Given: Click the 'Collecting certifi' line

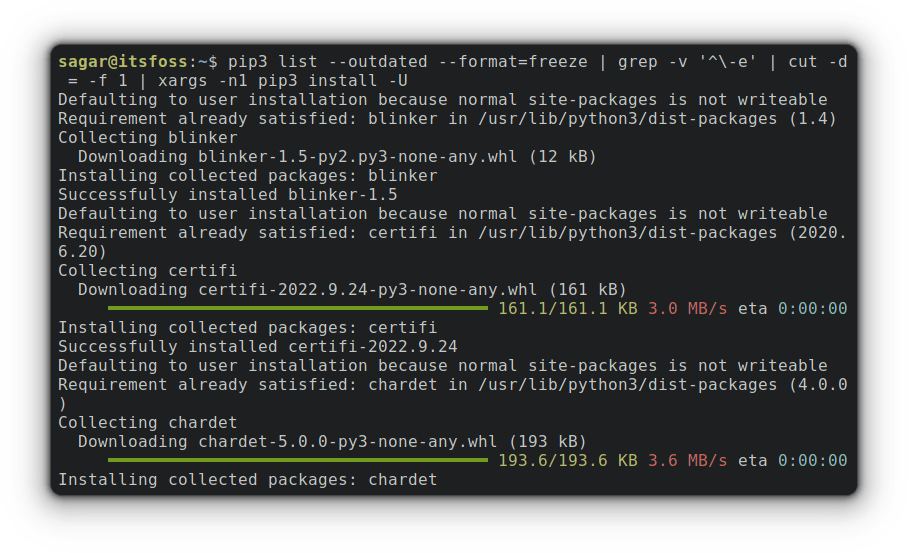Looking at the screenshot, I should click(x=148, y=271).
